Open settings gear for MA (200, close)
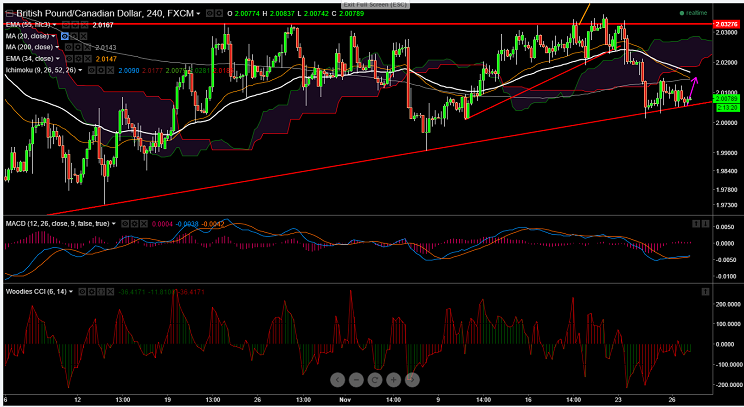The height and width of the screenshot is (407, 744). pyautogui.click(x=78, y=47)
